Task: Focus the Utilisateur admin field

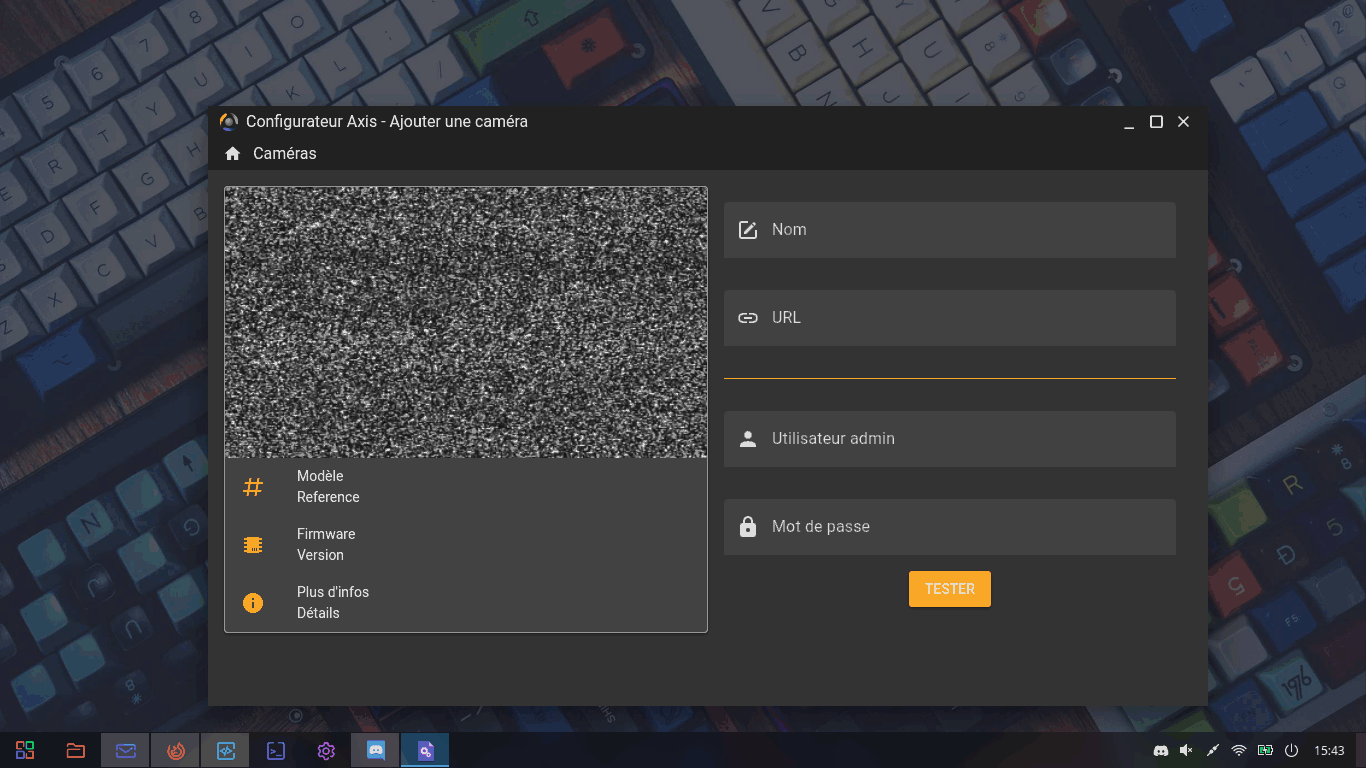Action: coord(950,439)
